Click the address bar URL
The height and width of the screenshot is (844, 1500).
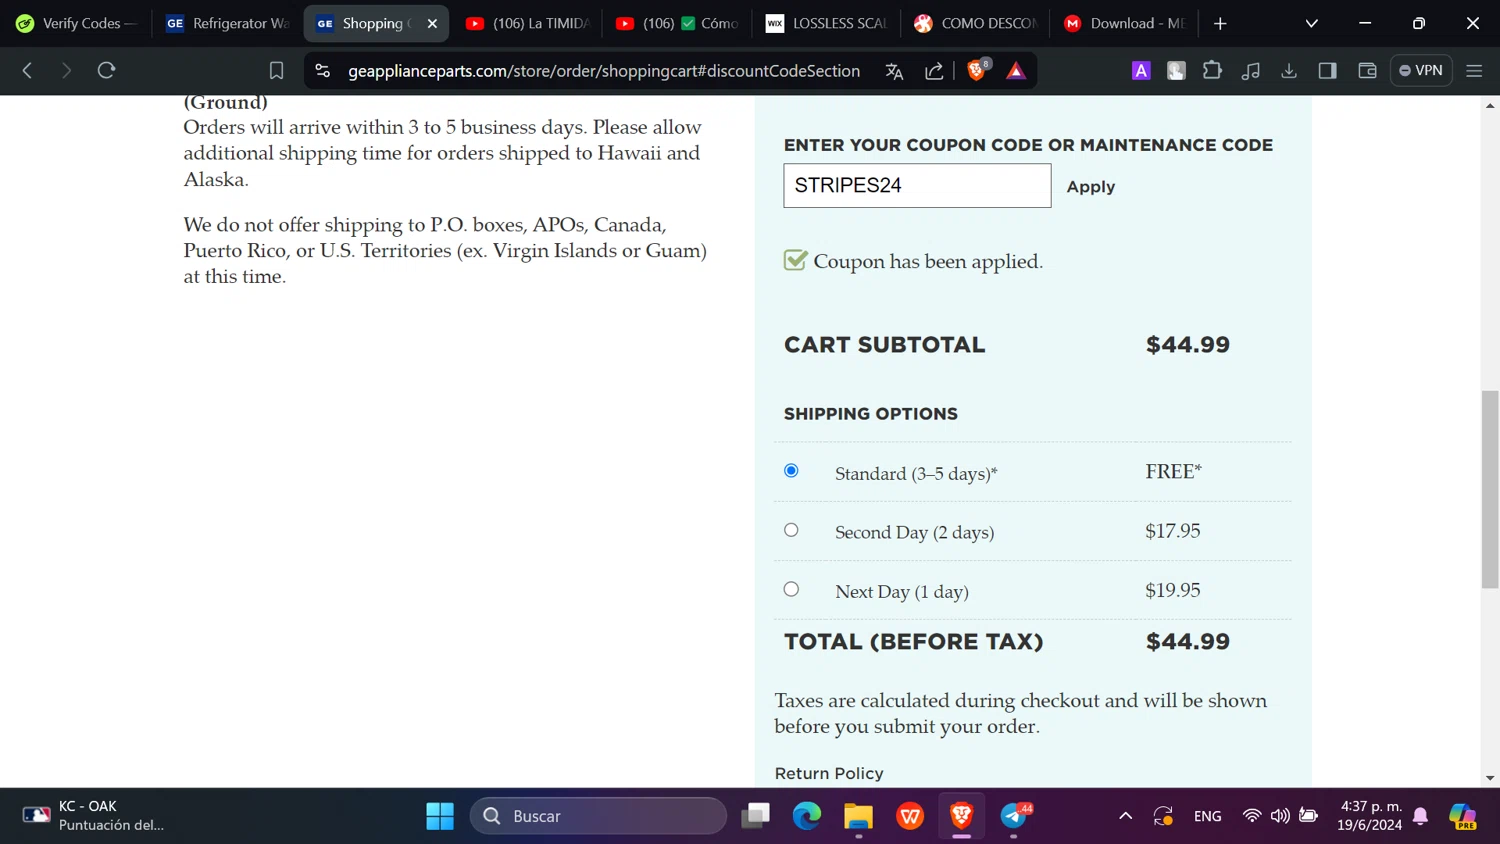coord(604,71)
